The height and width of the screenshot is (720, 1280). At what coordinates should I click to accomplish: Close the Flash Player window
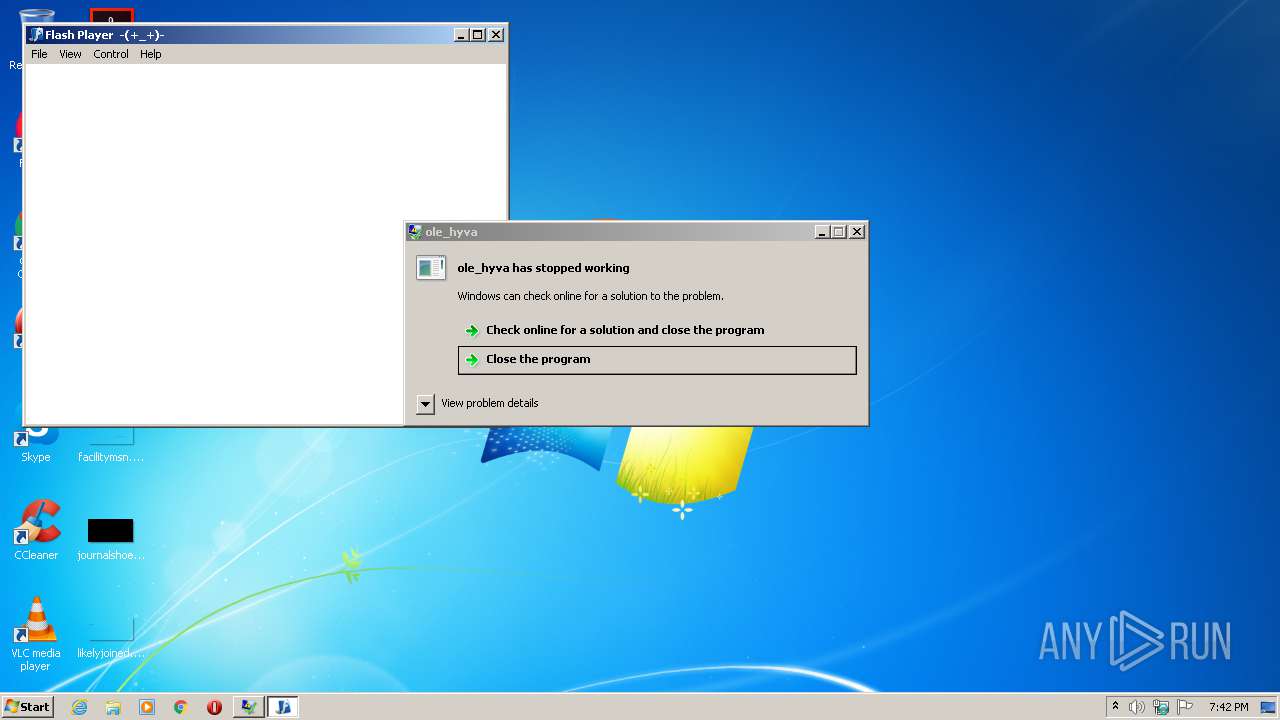point(496,35)
